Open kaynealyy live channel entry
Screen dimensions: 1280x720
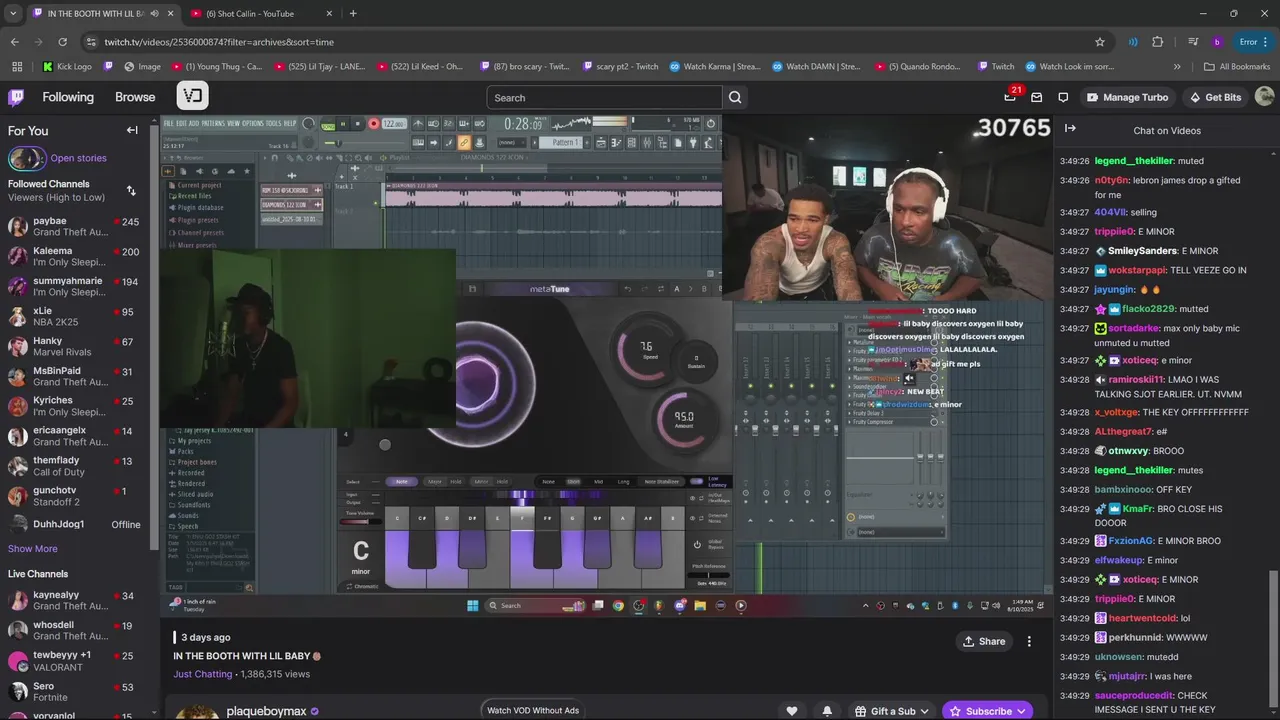pos(75,600)
